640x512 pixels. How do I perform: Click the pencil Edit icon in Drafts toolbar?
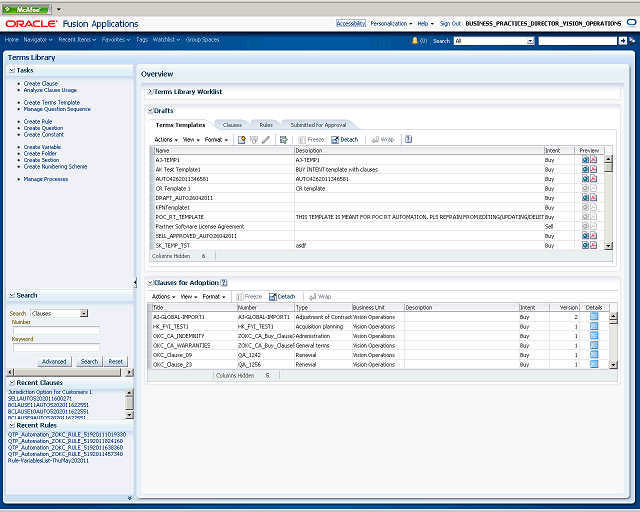click(x=266, y=140)
